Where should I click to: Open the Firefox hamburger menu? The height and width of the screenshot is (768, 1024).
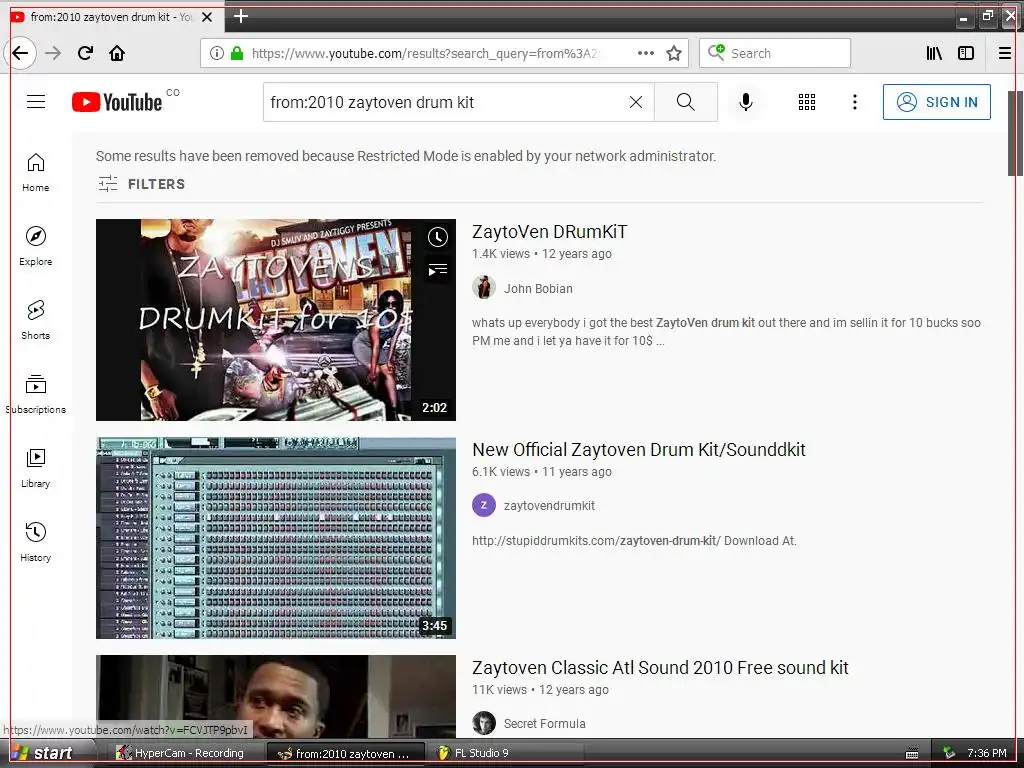pos(1004,53)
